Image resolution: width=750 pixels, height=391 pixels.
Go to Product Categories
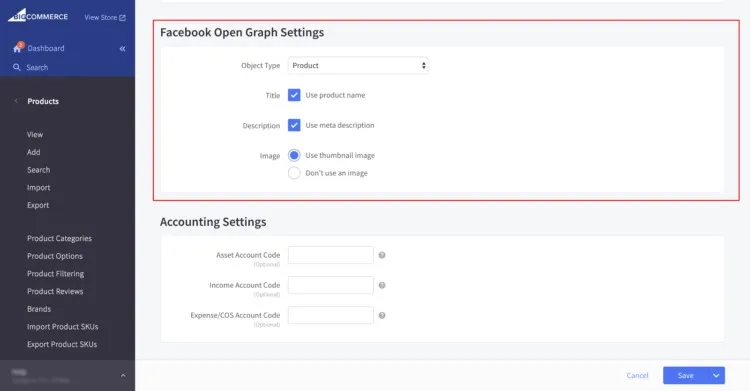coord(59,238)
